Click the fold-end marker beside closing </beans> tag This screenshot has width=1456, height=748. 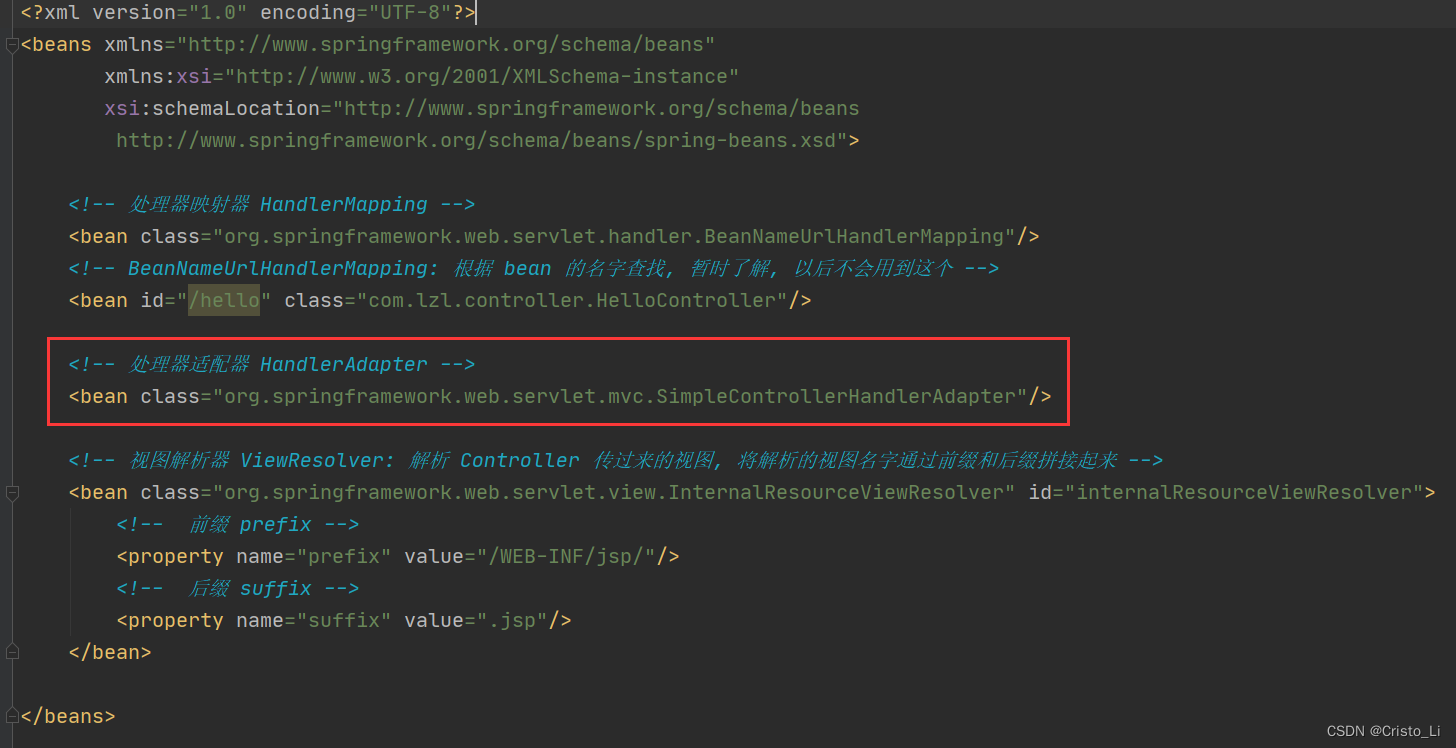pos(12,717)
